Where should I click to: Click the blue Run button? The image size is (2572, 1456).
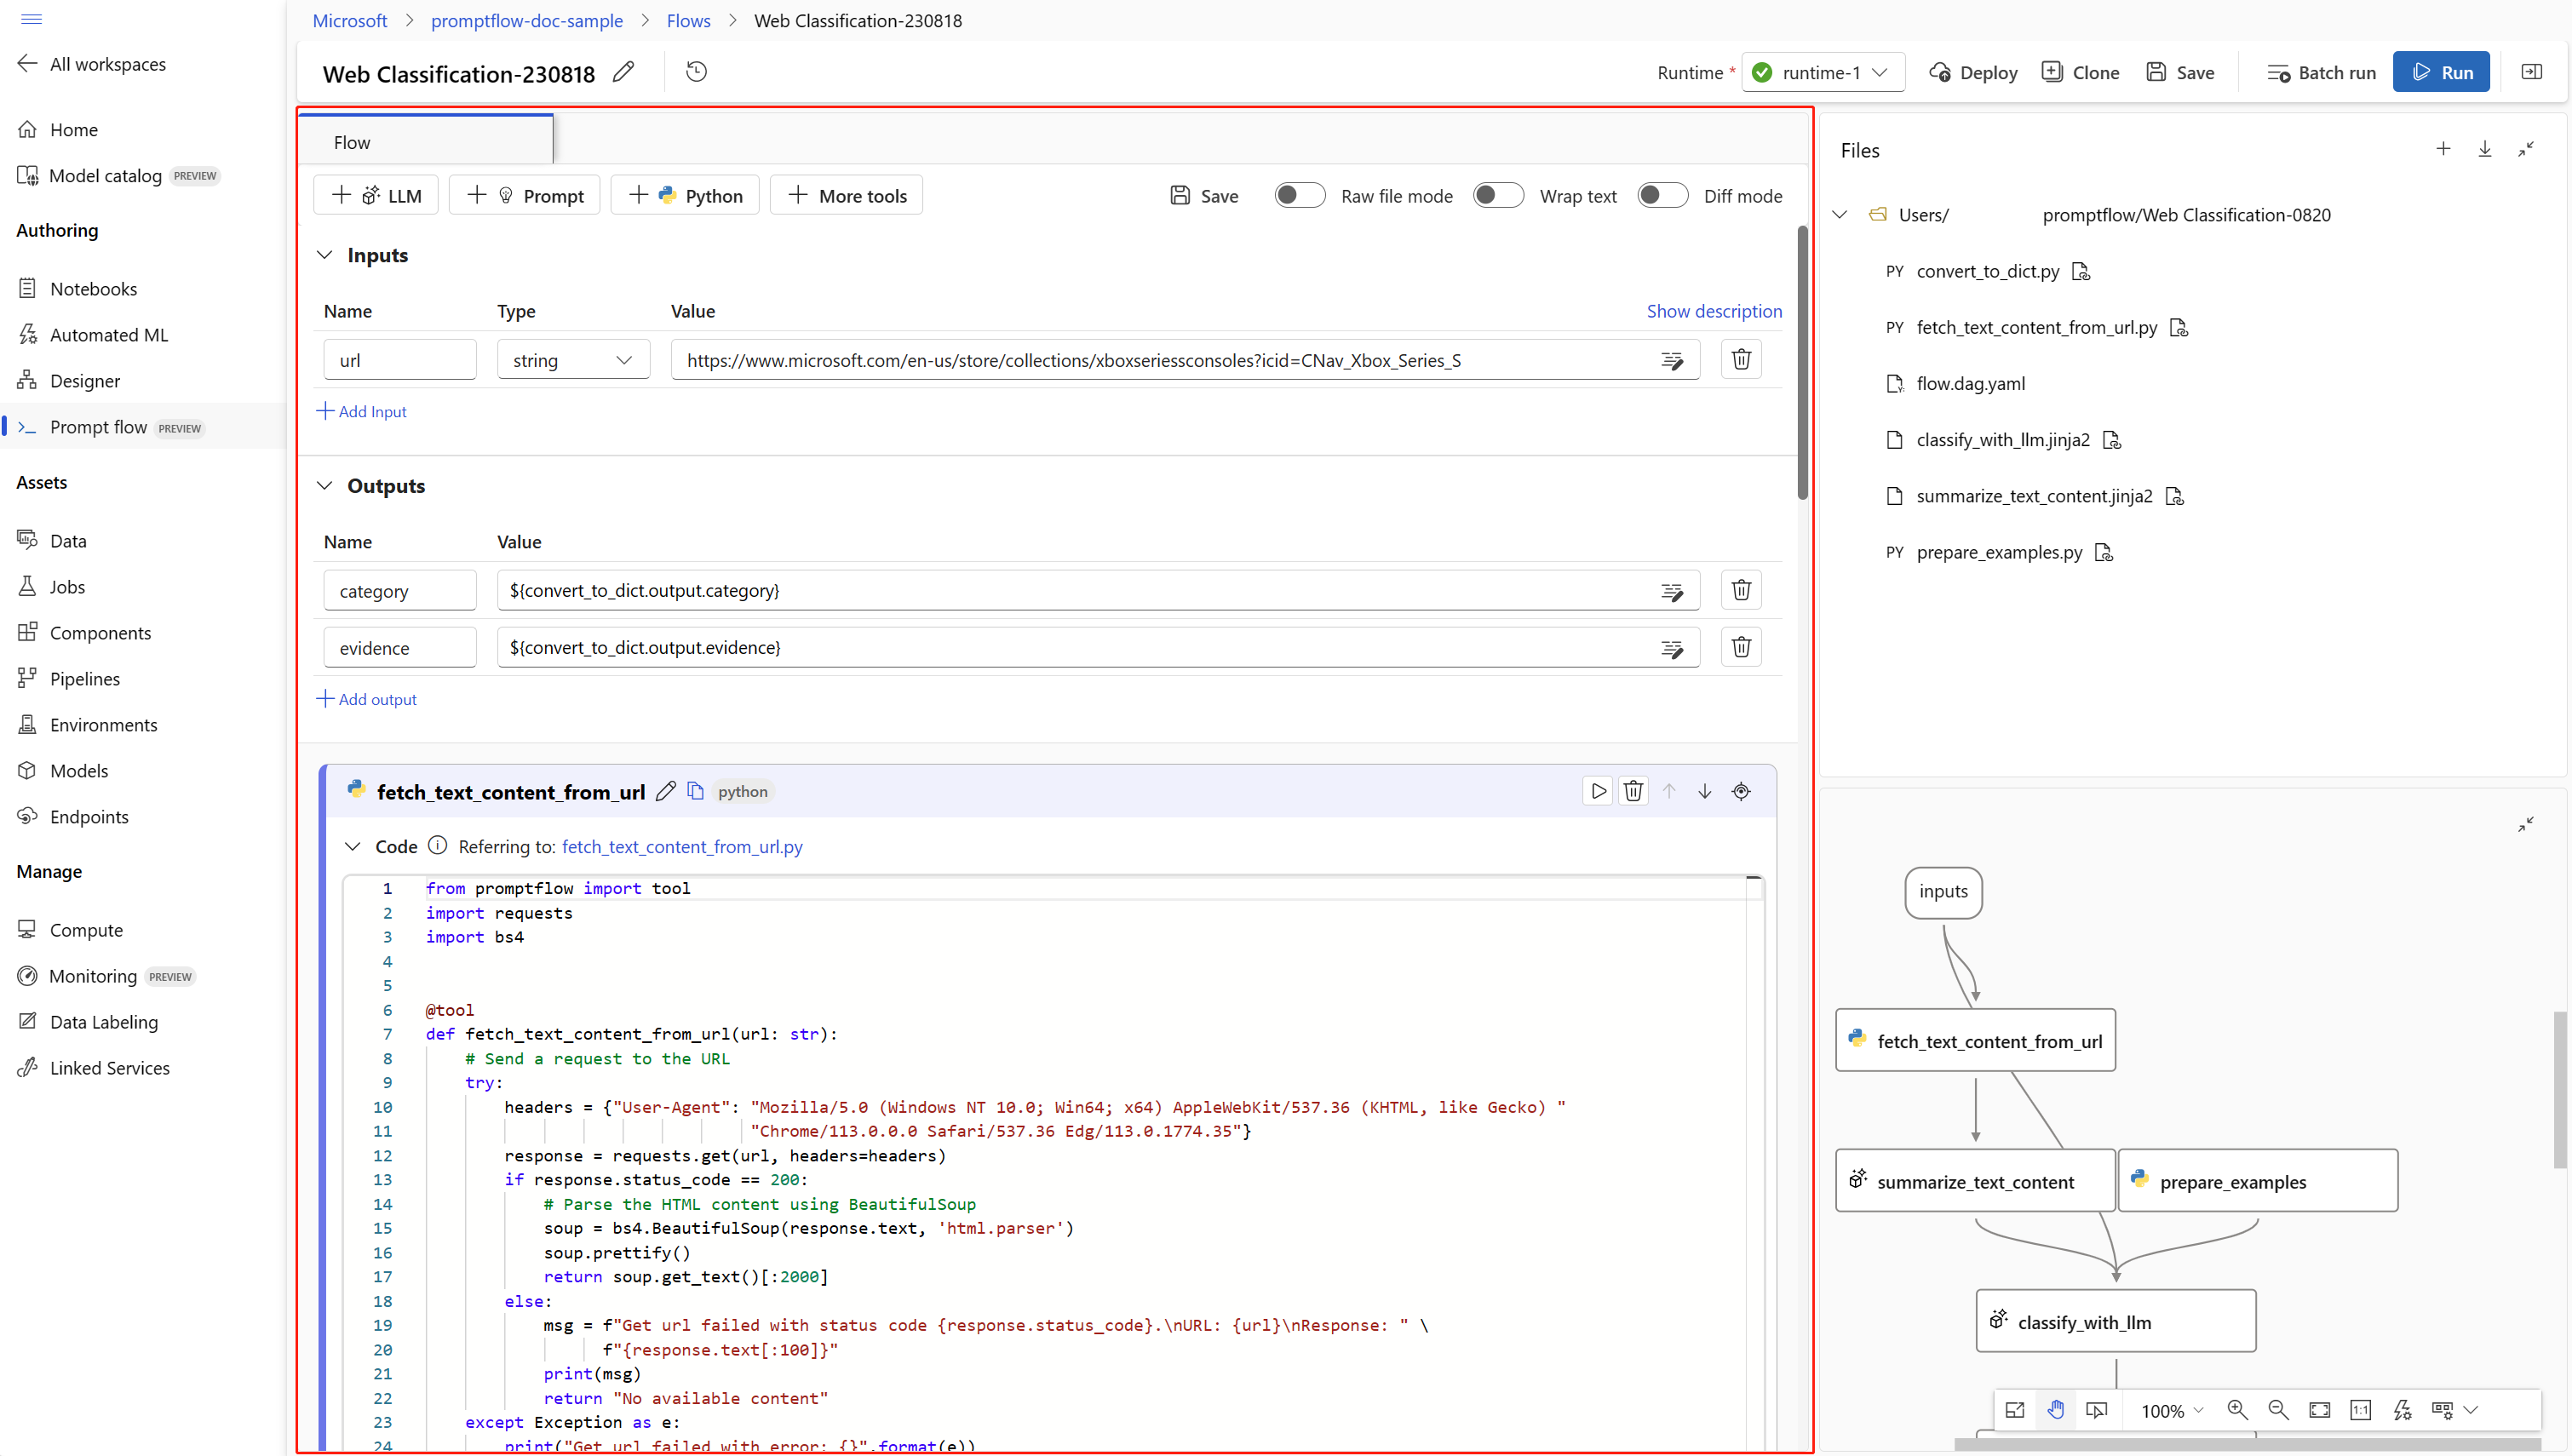(2441, 72)
